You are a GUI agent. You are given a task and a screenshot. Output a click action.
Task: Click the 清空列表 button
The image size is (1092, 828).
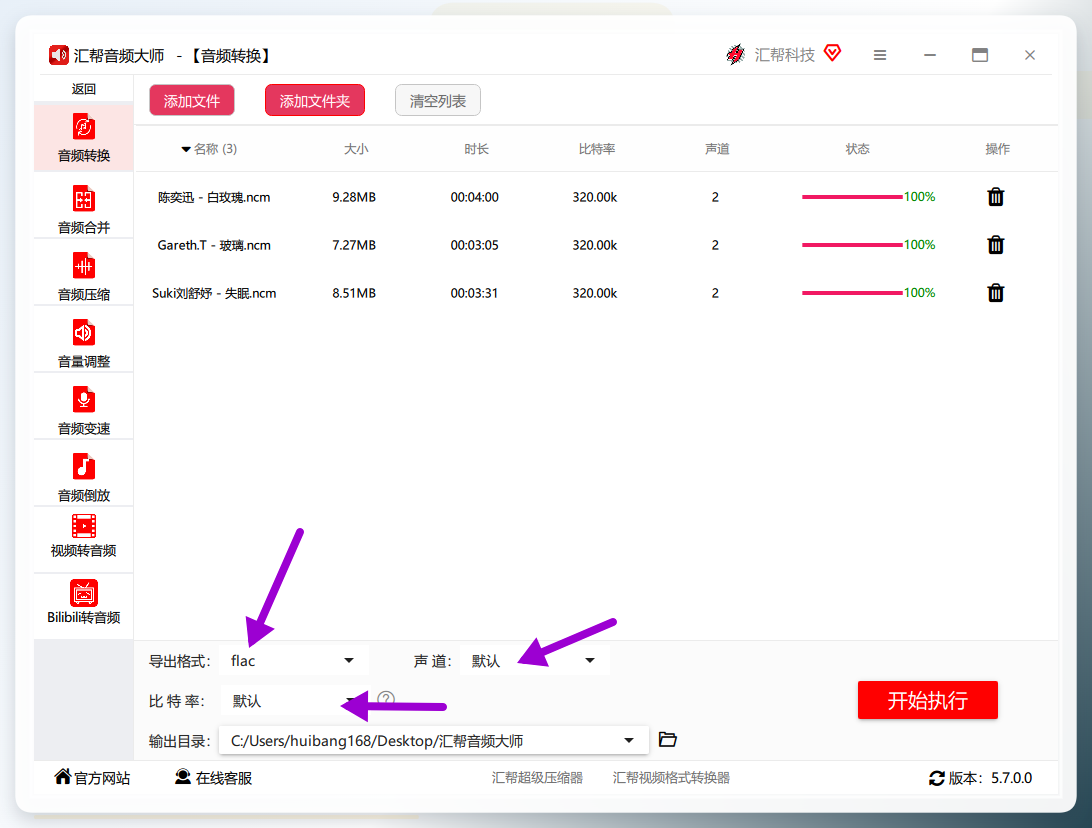pos(437,101)
